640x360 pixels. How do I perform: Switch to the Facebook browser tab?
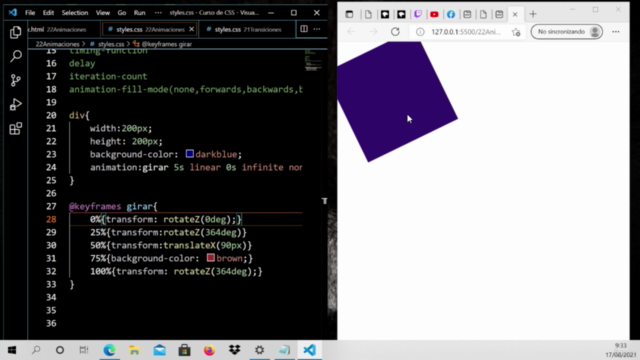(451, 14)
